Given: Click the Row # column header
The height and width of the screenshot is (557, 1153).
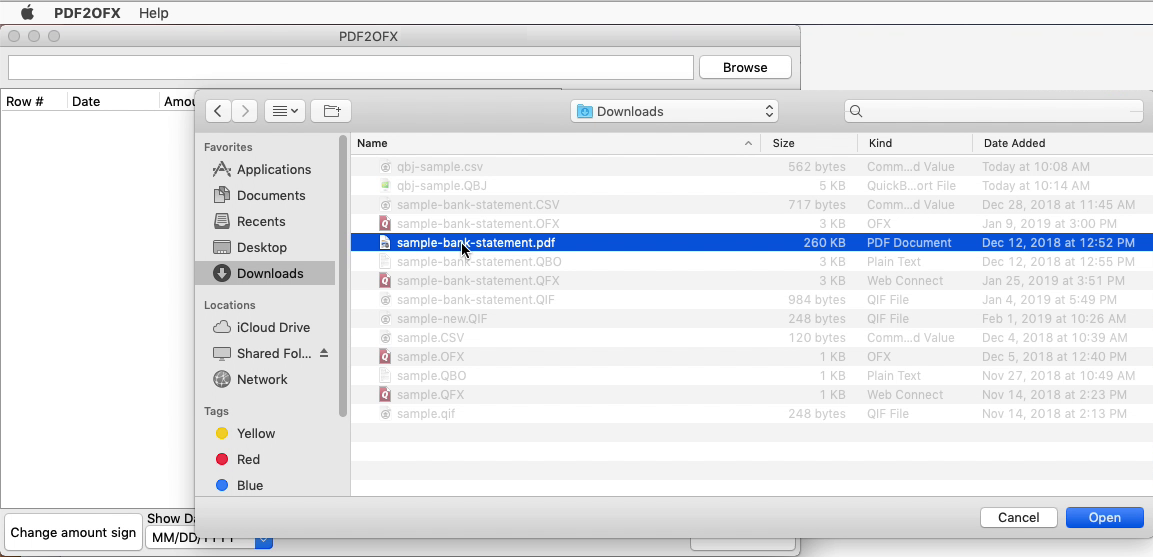Looking at the screenshot, I should click(34, 102).
